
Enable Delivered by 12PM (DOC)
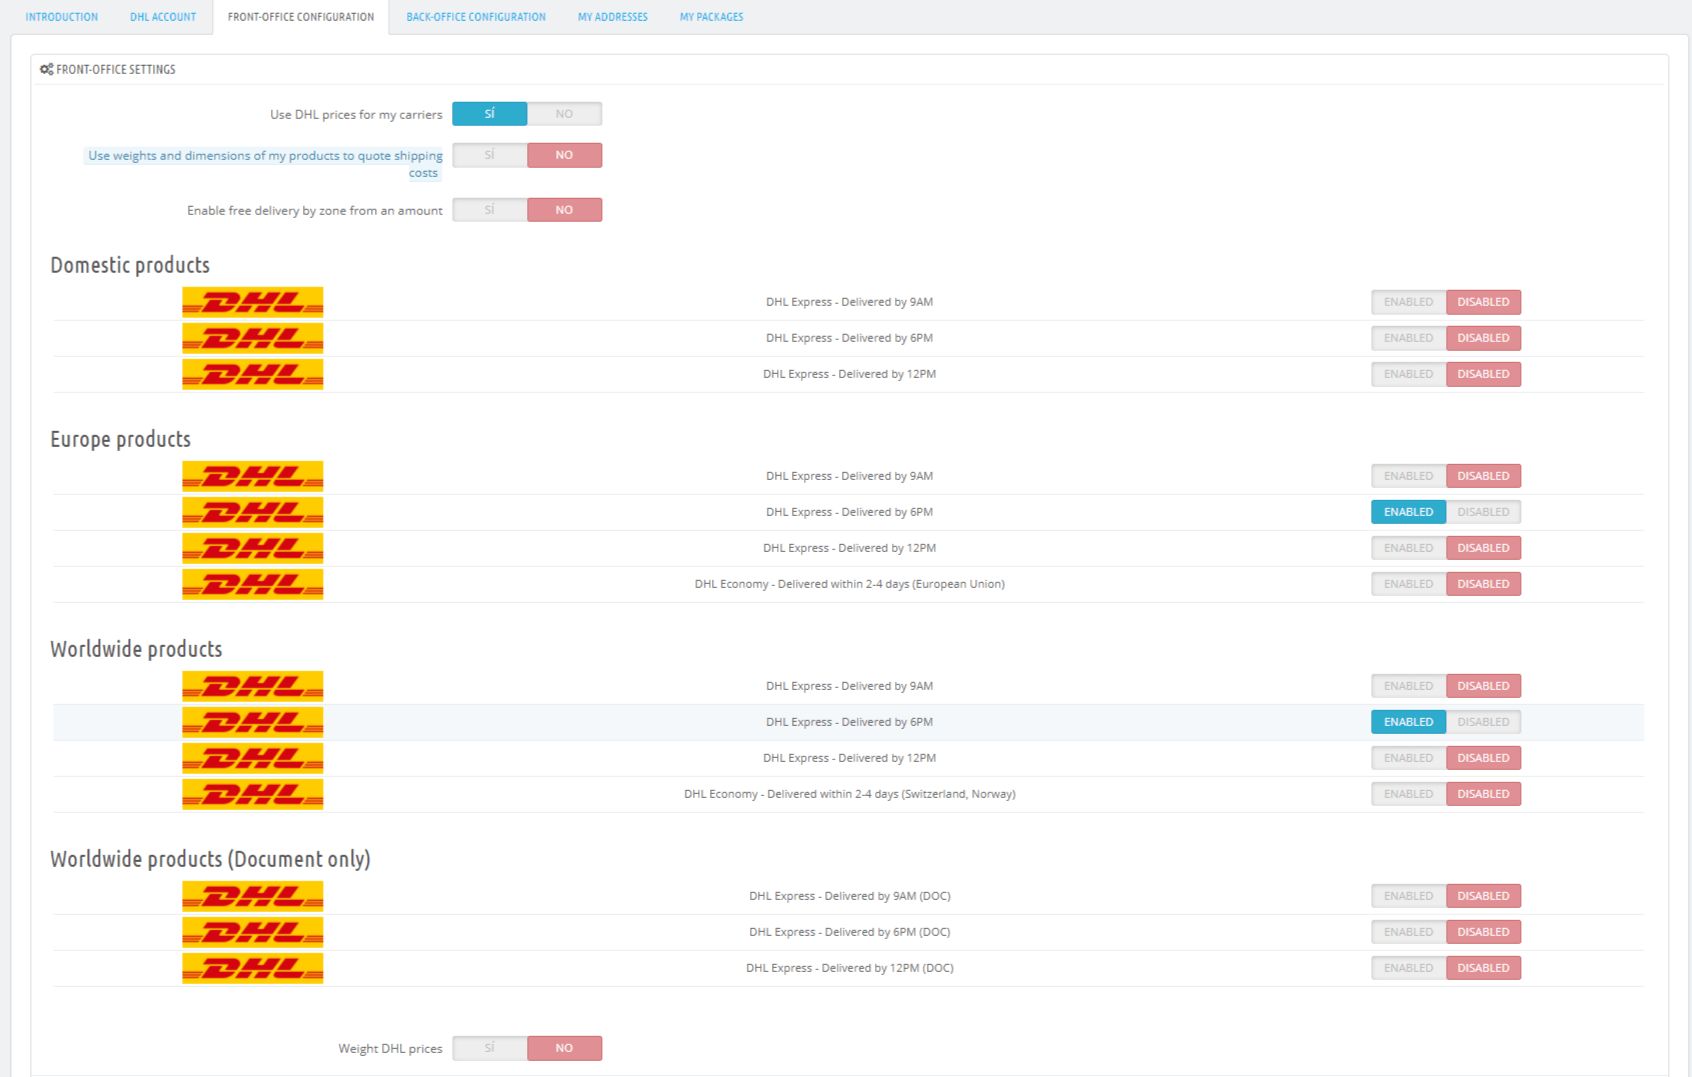(x=1408, y=968)
